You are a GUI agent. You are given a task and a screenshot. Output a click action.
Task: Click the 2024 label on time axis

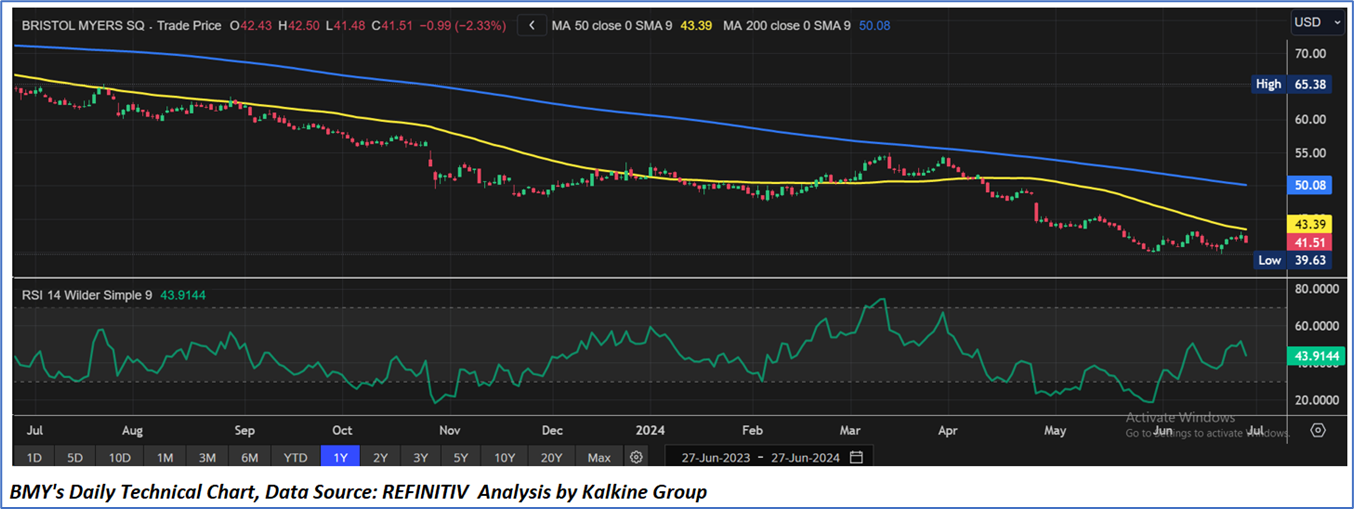pos(650,430)
